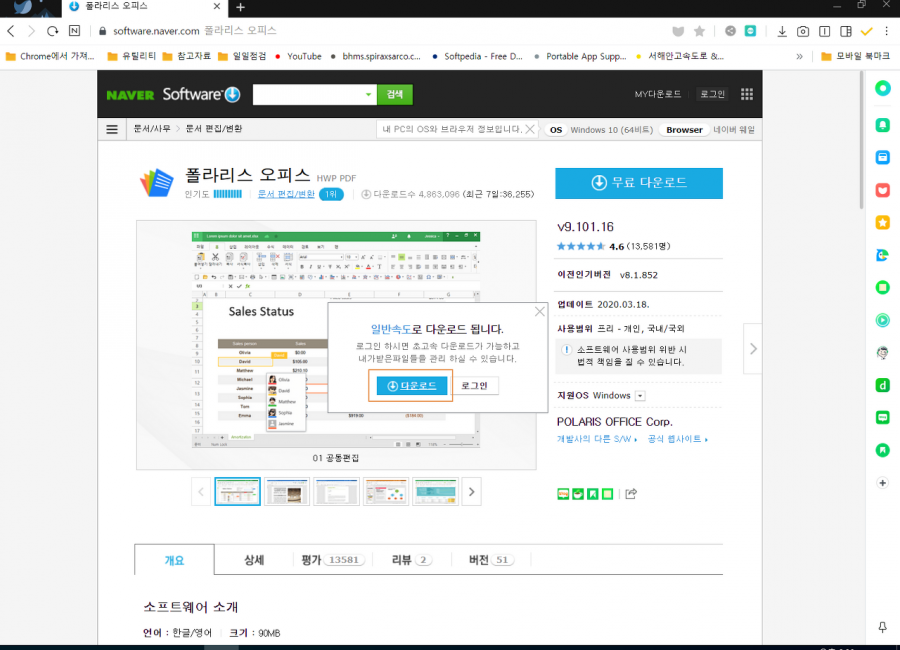This screenshot has width=900, height=650.
Task: Open the green bell notification sidebar icon
Action: (883, 125)
